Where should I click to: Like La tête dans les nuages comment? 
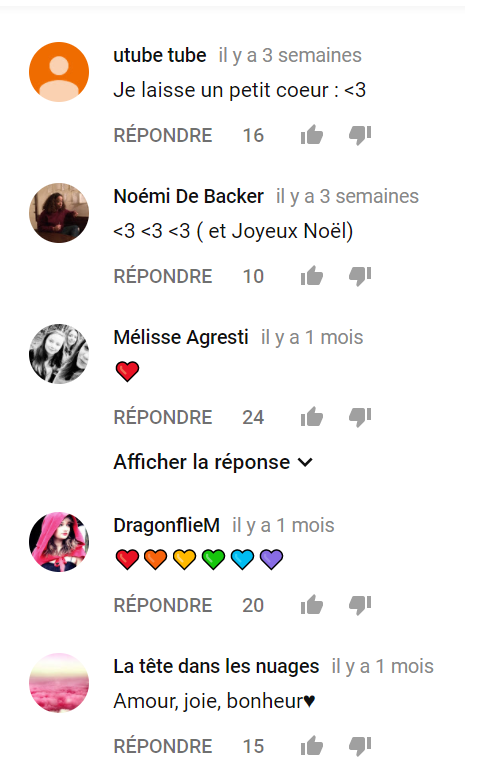point(312,746)
